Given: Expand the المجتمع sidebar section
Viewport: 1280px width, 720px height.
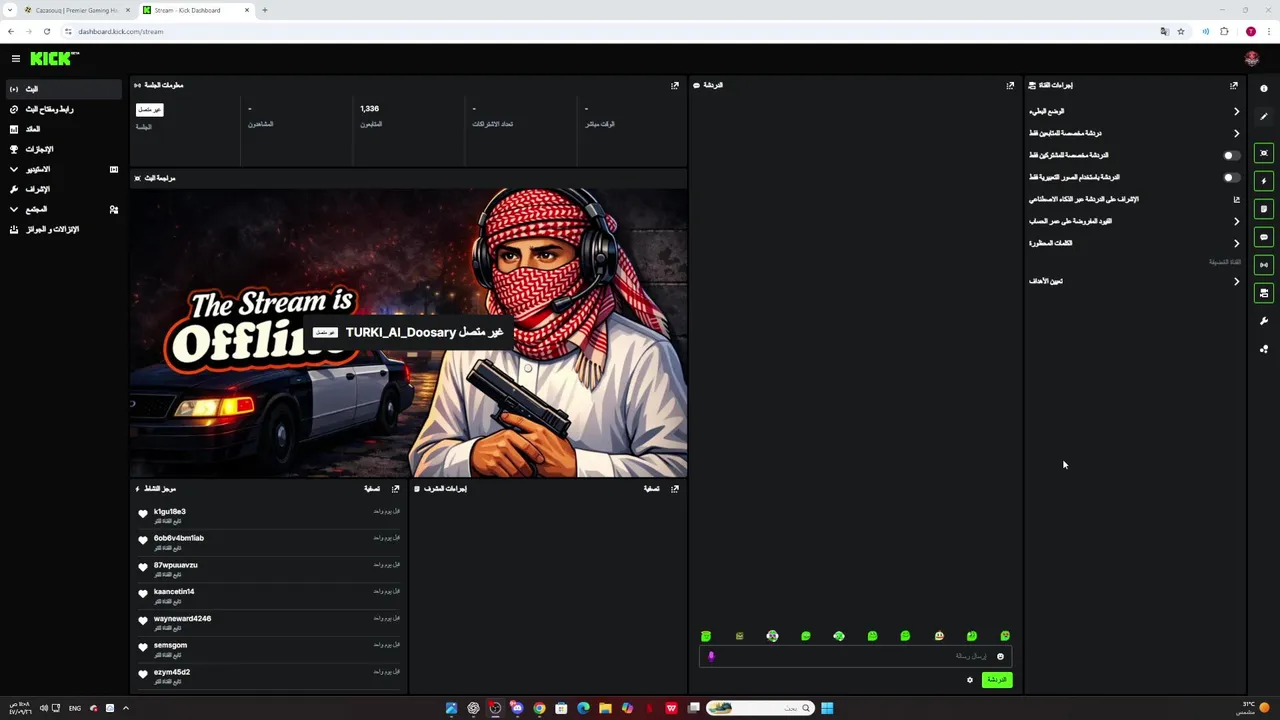Looking at the screenshot, I should (x=14, y=209).
